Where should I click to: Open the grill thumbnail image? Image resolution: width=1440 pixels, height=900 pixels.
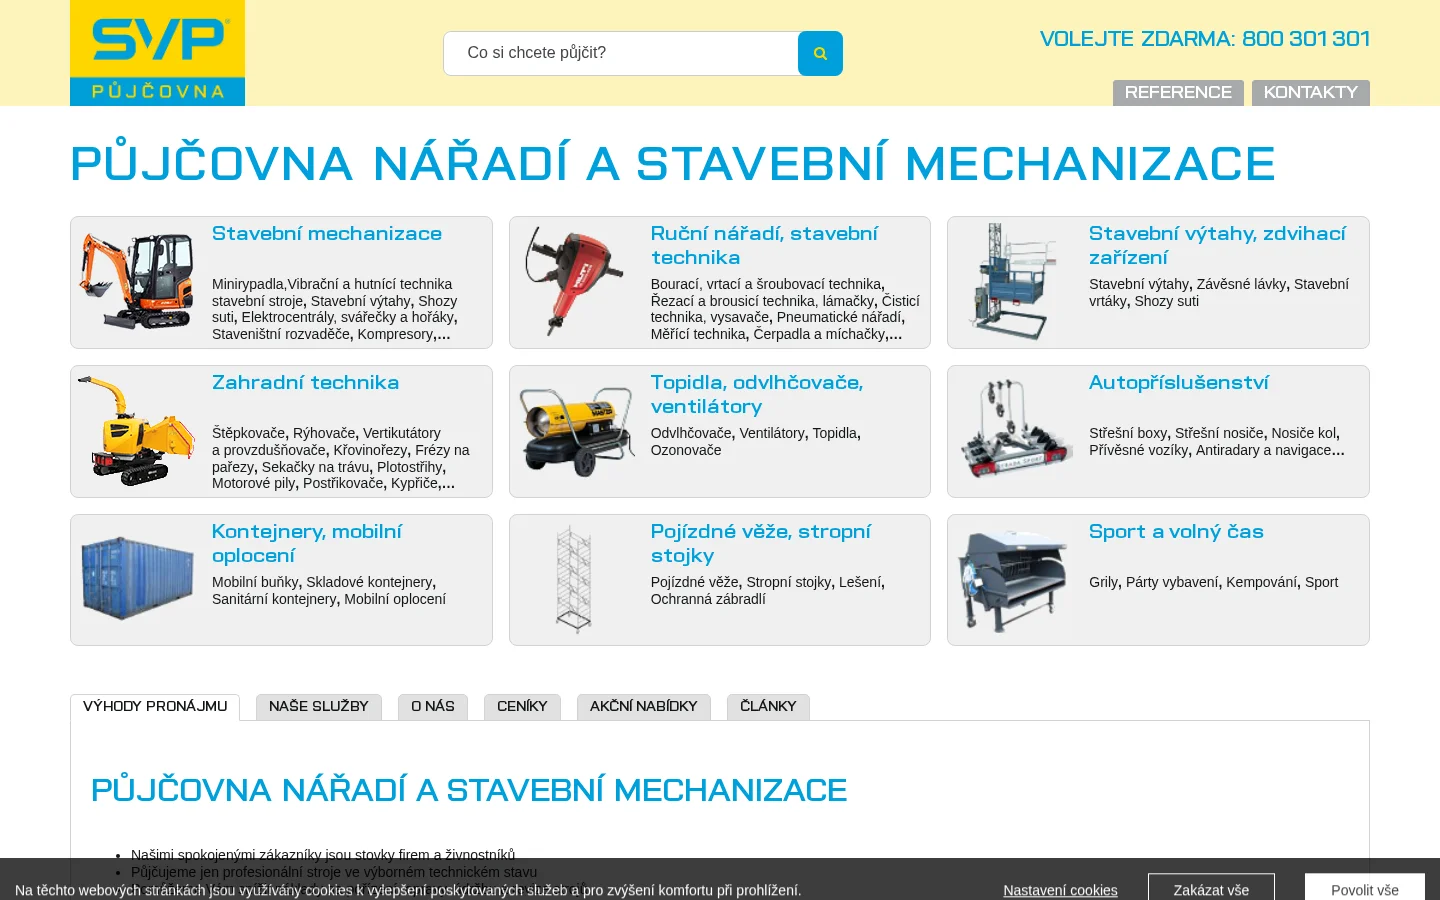pos(1013,581)
